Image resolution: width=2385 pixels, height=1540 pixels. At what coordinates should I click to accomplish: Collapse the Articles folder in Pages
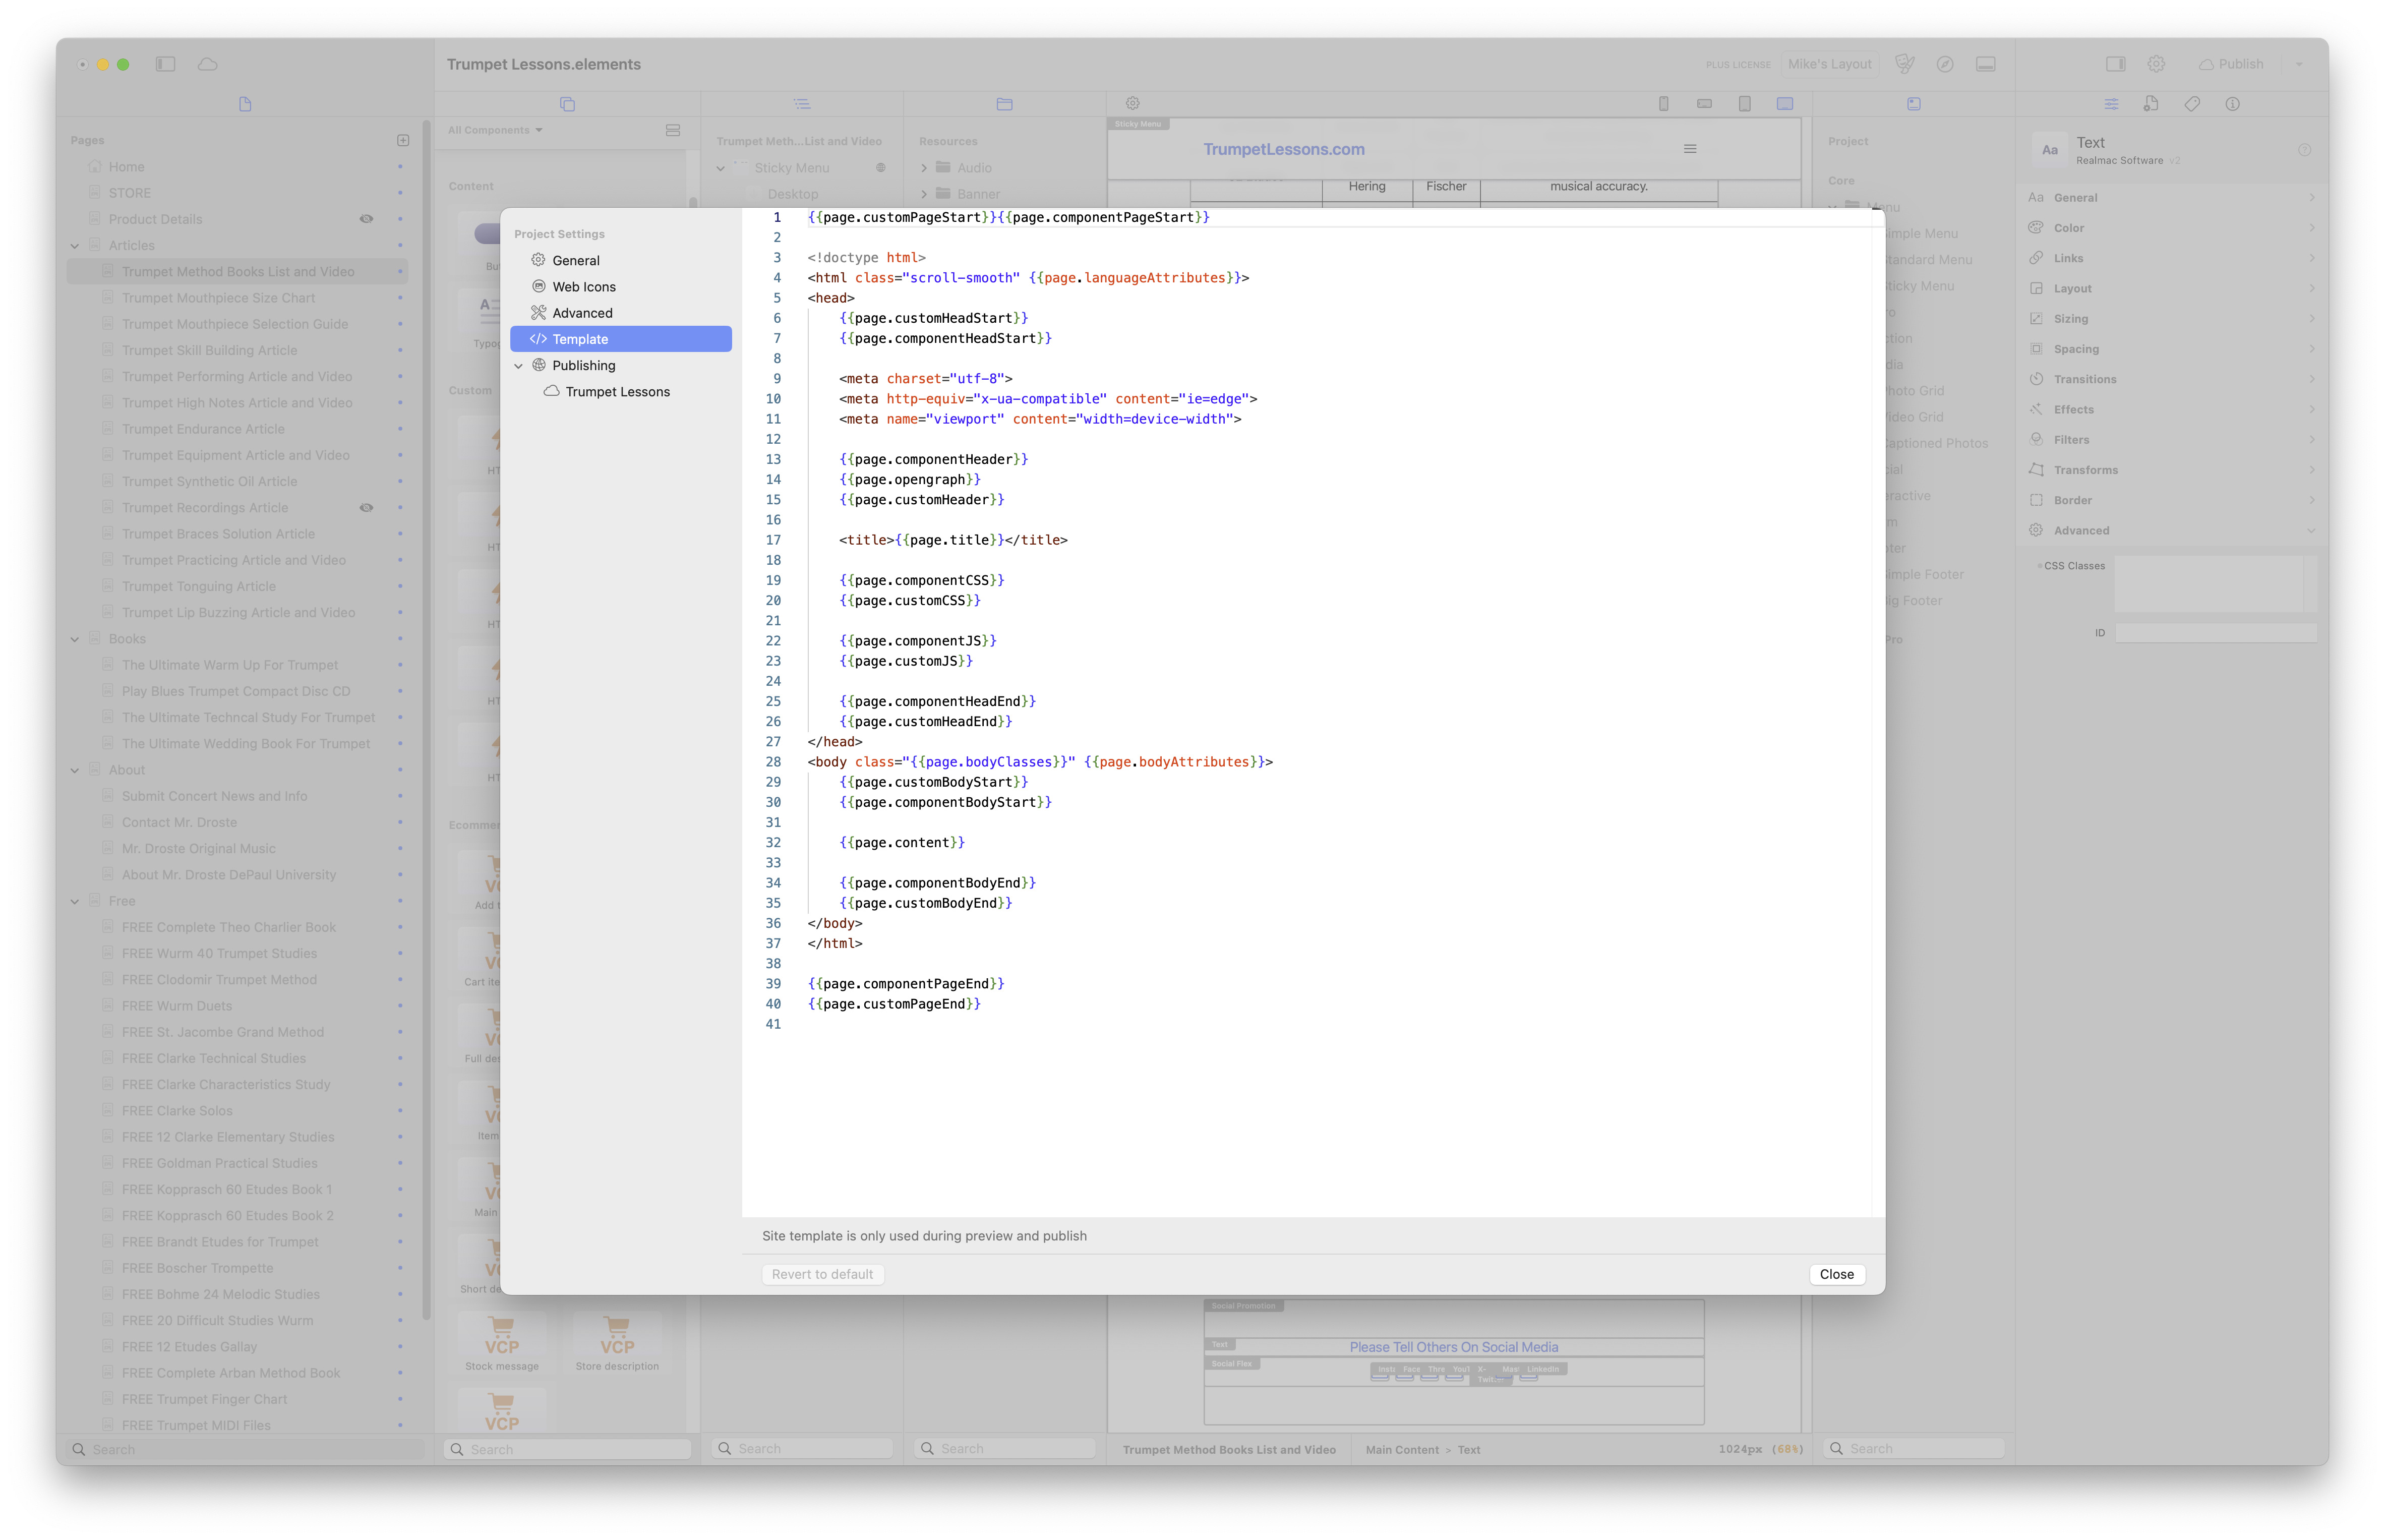point(75,246)
